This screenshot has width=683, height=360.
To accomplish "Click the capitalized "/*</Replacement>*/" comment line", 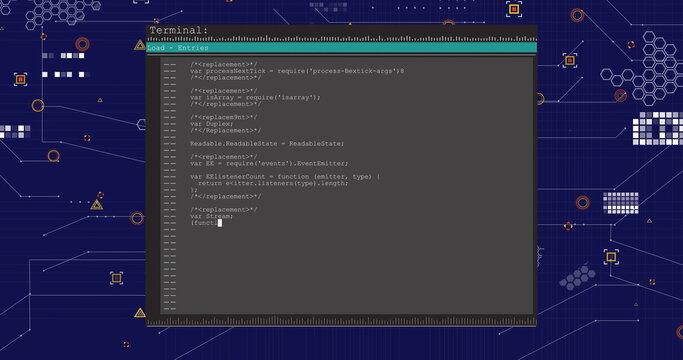I will click(x=225, y=130).
